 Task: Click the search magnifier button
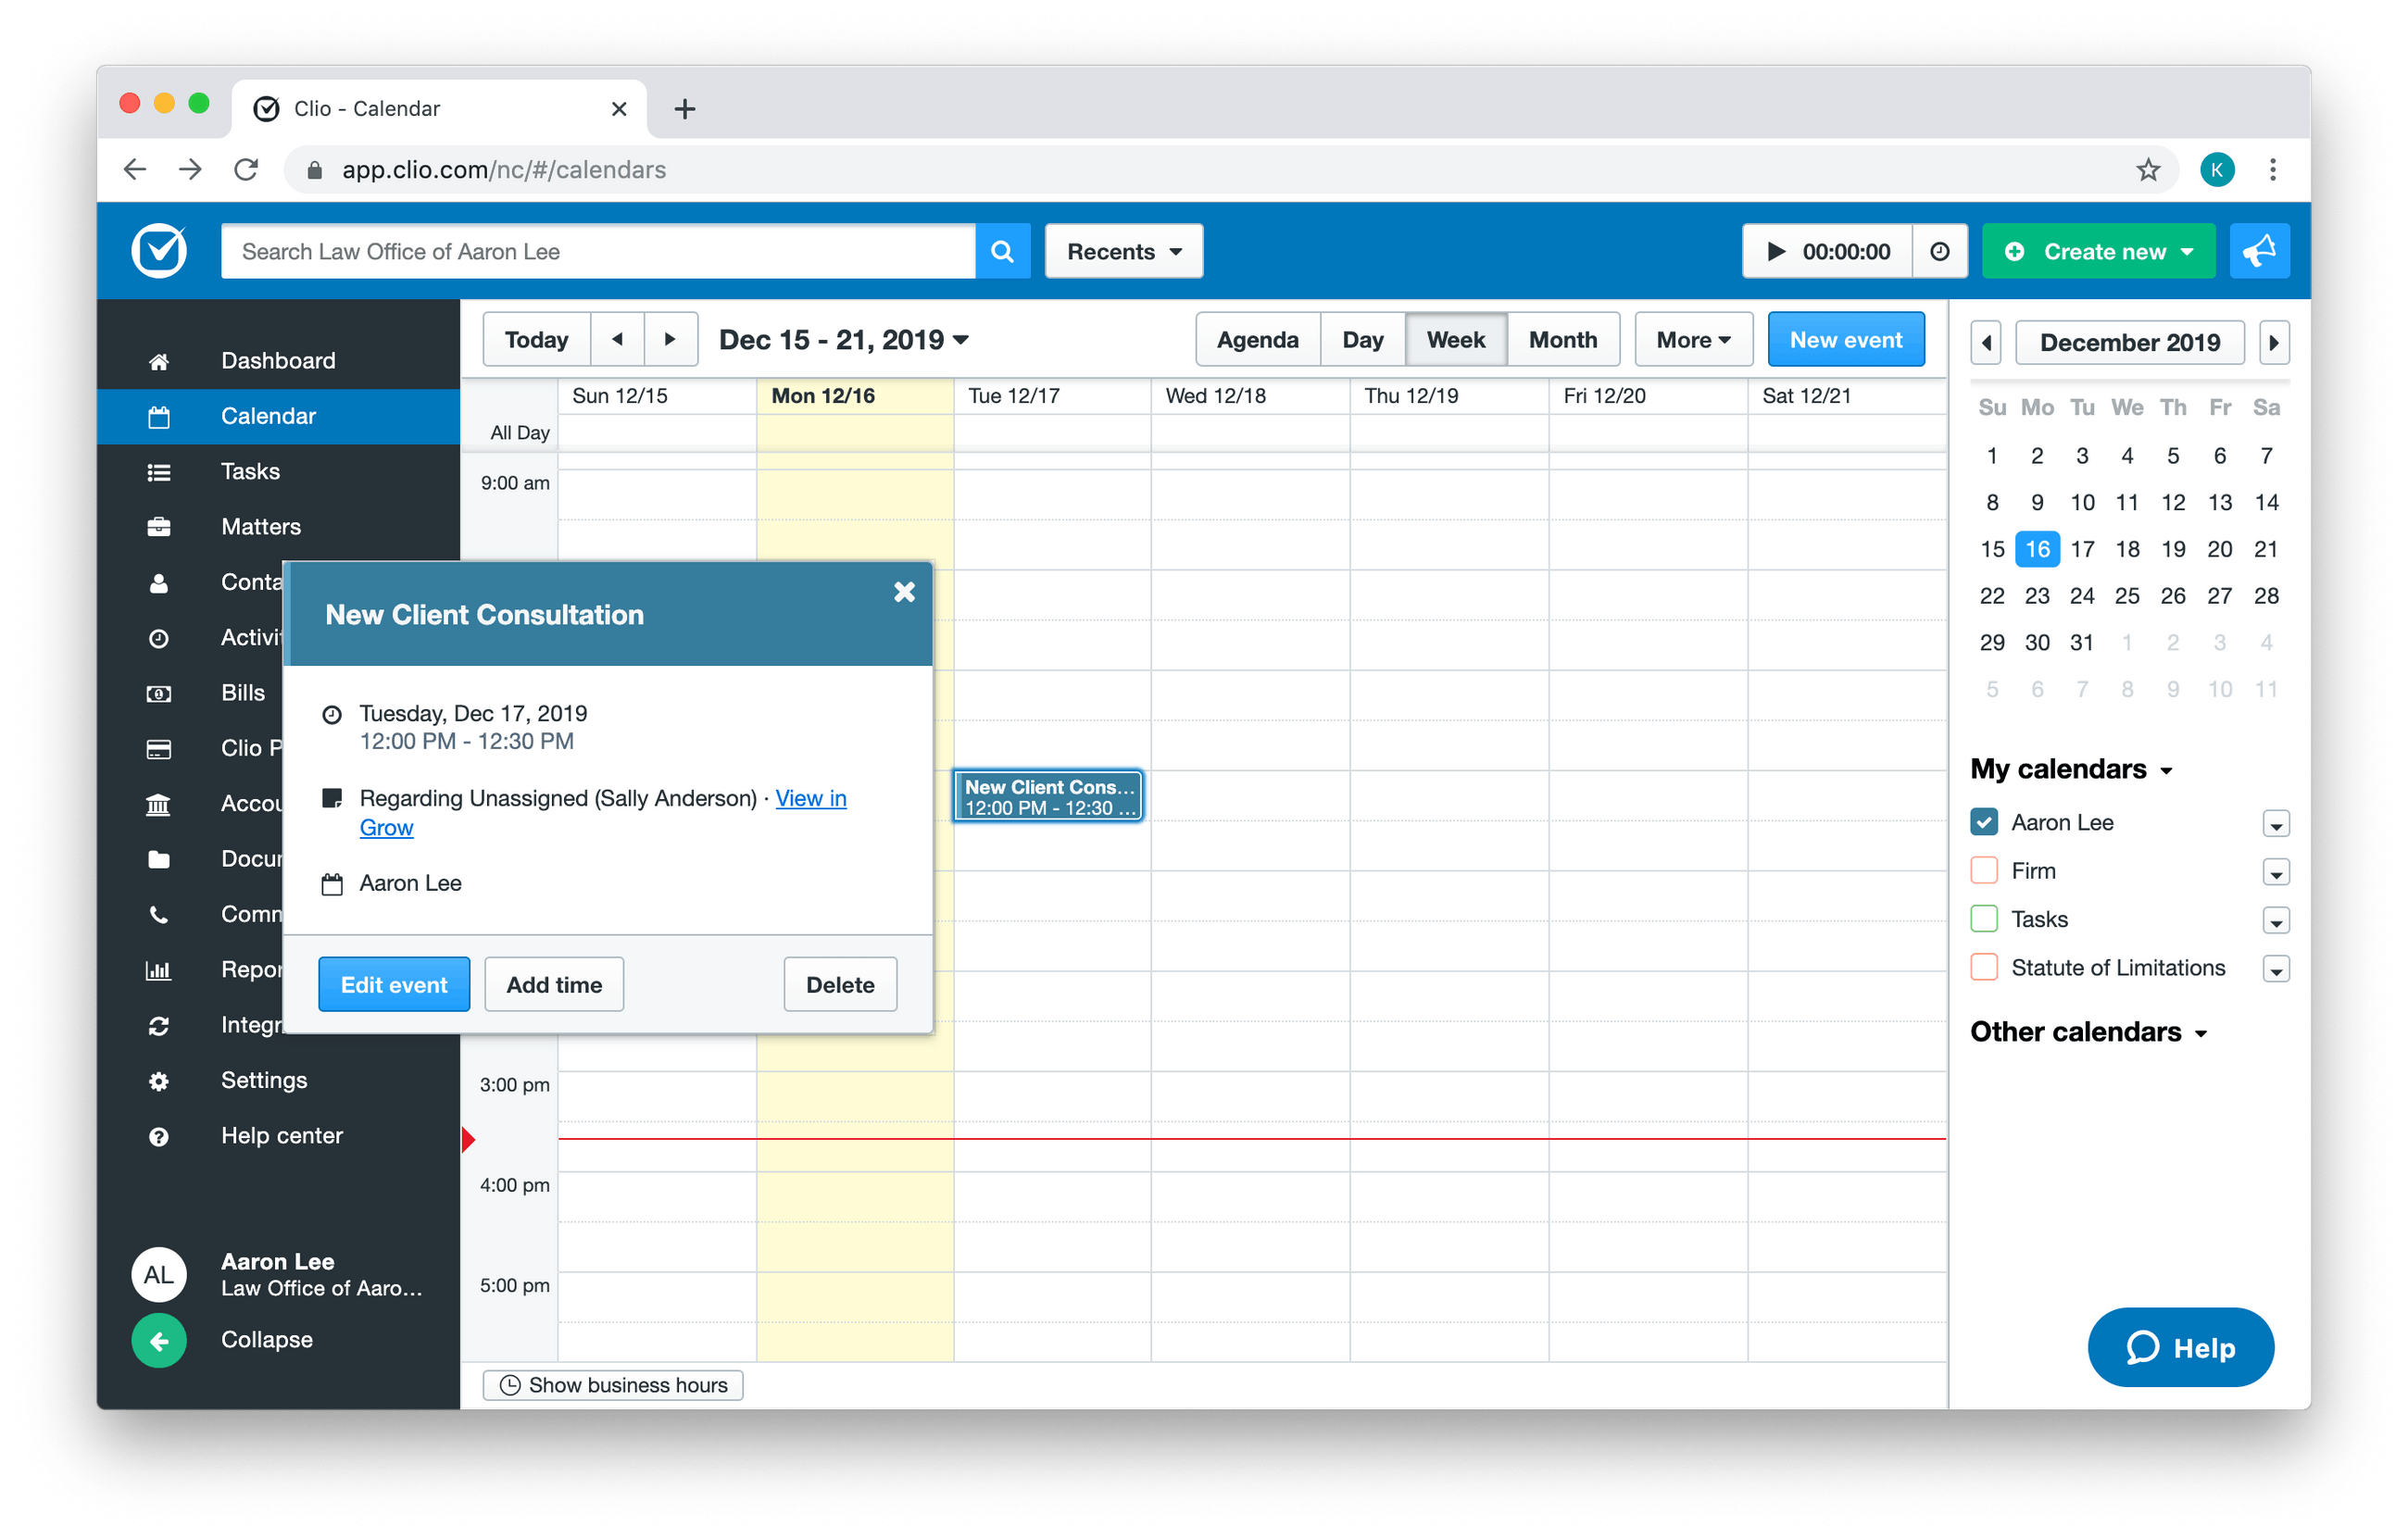click(1002, 251)
